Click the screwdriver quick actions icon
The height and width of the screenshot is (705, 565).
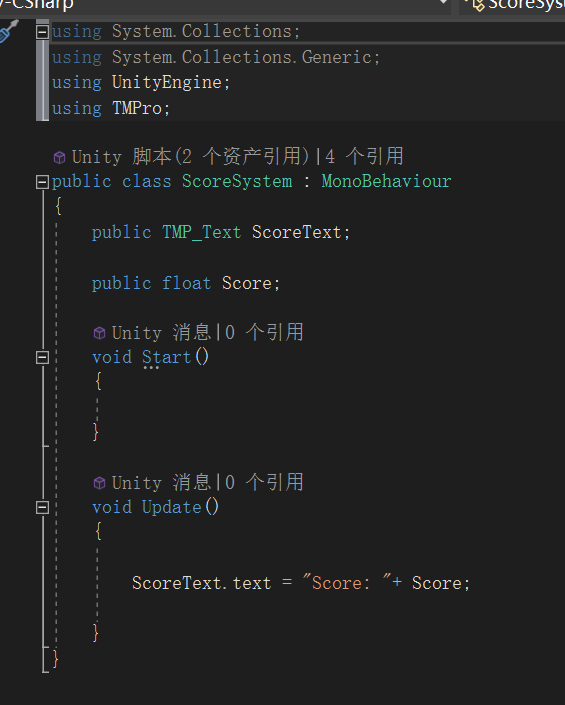tap(9, 31)
